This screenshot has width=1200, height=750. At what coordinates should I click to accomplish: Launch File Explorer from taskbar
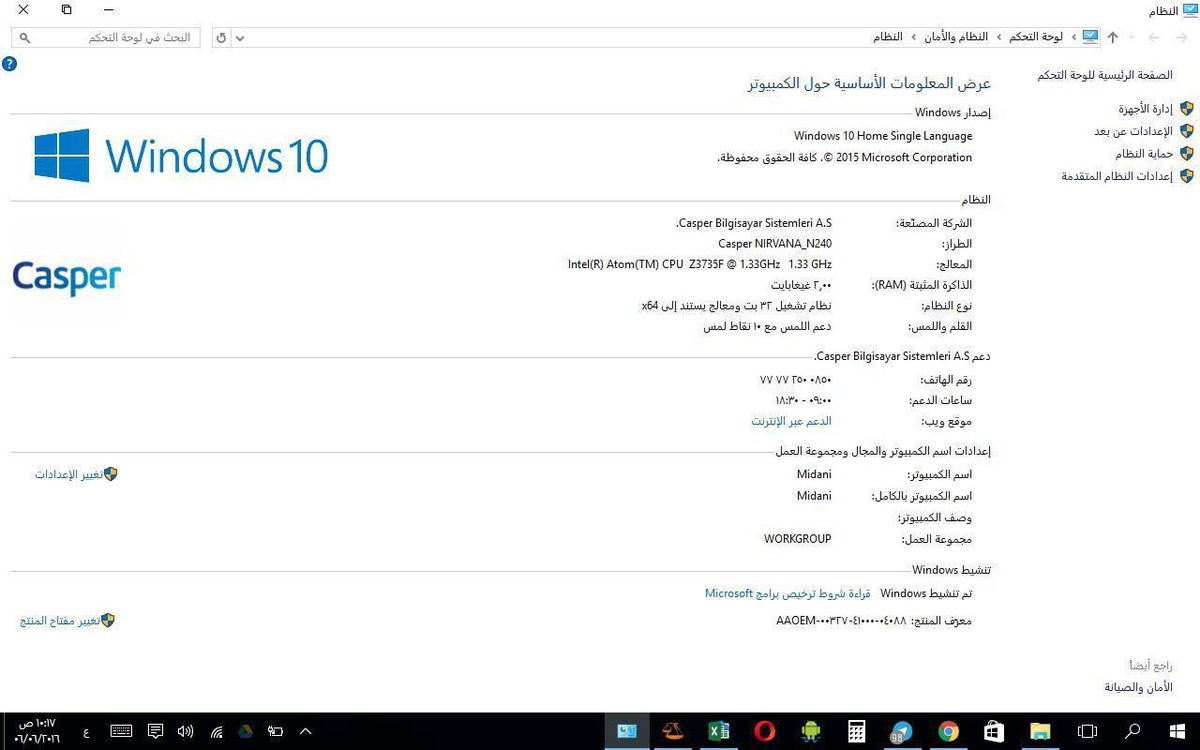pos(1040,731)
